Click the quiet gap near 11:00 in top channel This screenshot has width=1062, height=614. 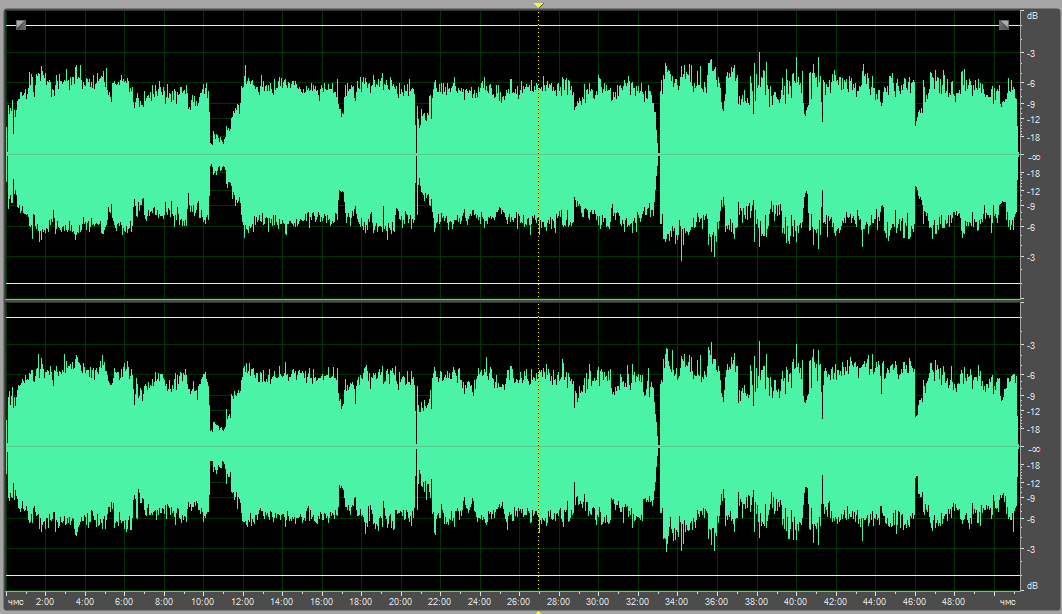pos(218,155)
